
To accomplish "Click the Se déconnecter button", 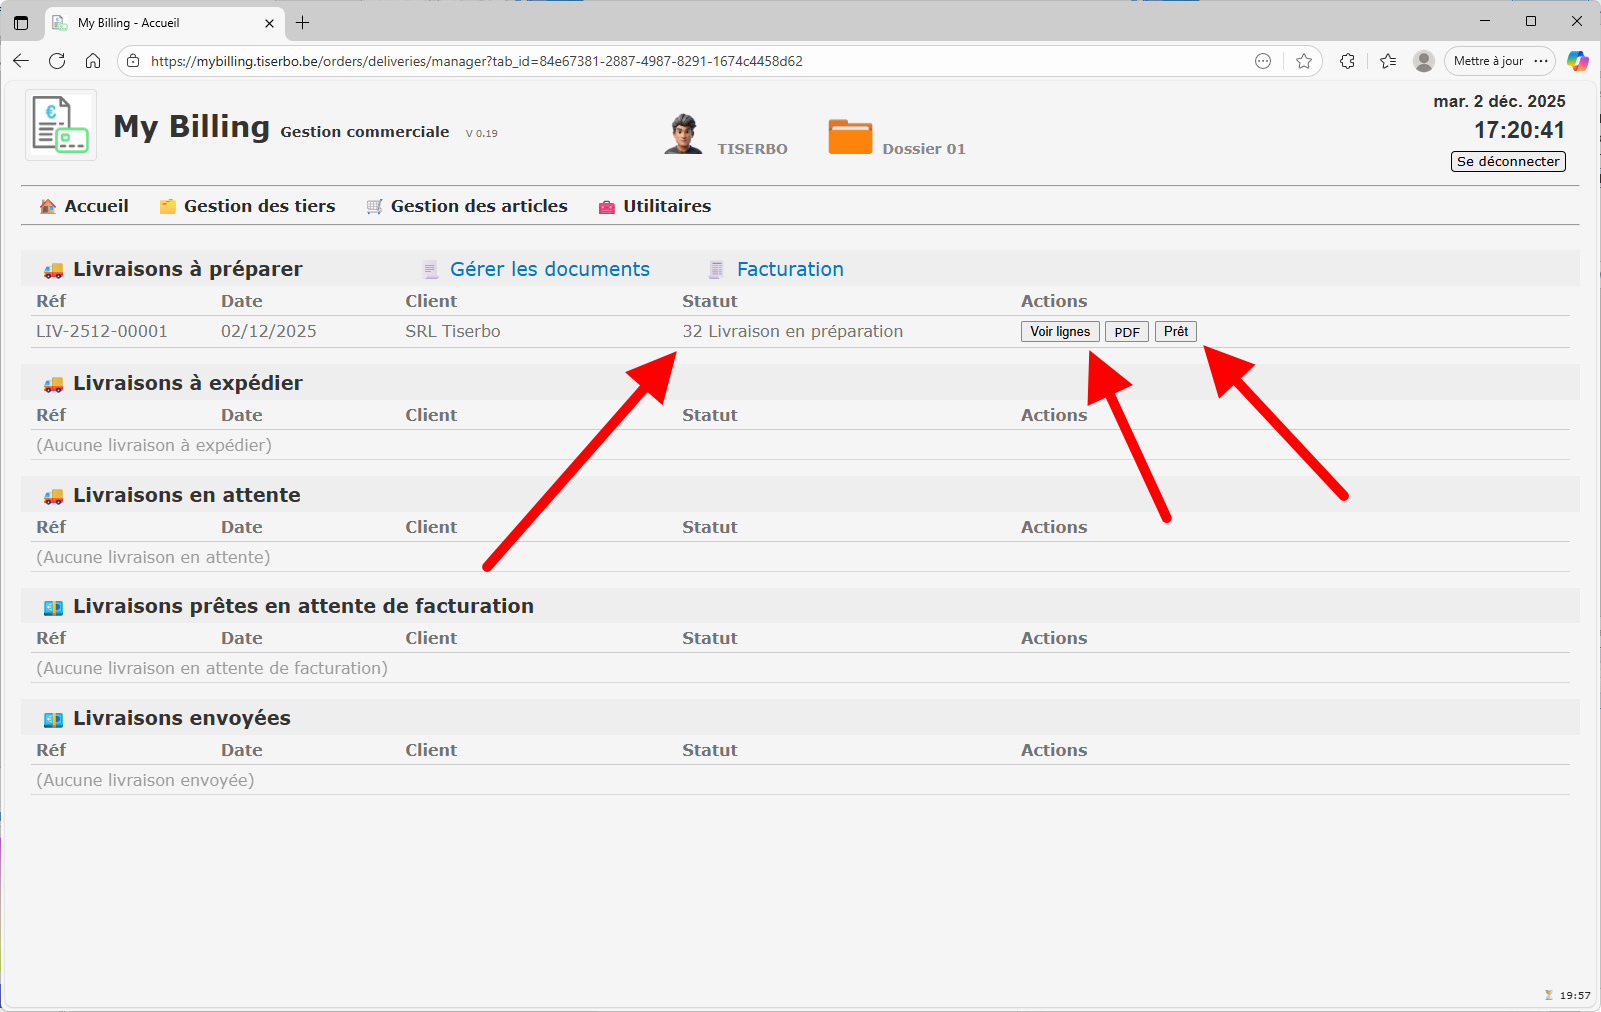I will click(1507, 161).
